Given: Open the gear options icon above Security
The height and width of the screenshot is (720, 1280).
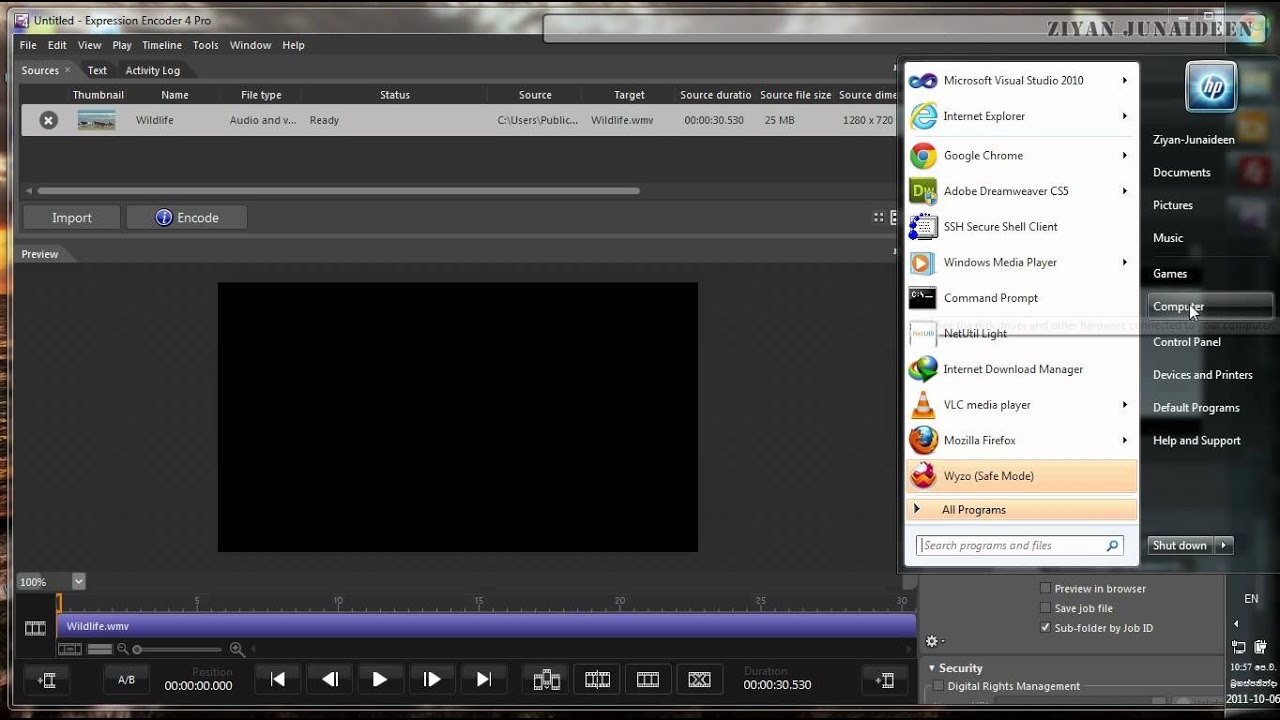Looking at the screenshot, I should pyautogui.click(x=933, y=642).
